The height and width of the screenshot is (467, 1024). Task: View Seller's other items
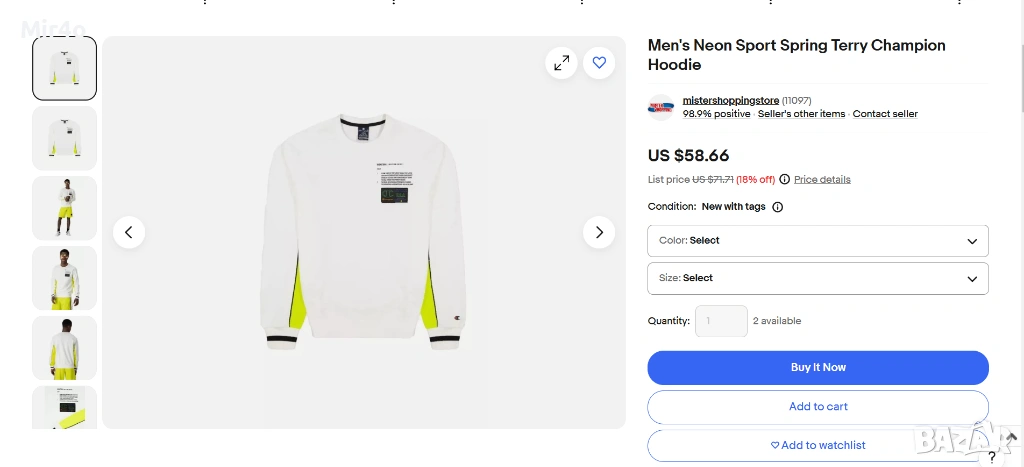[x=801, y=114]
